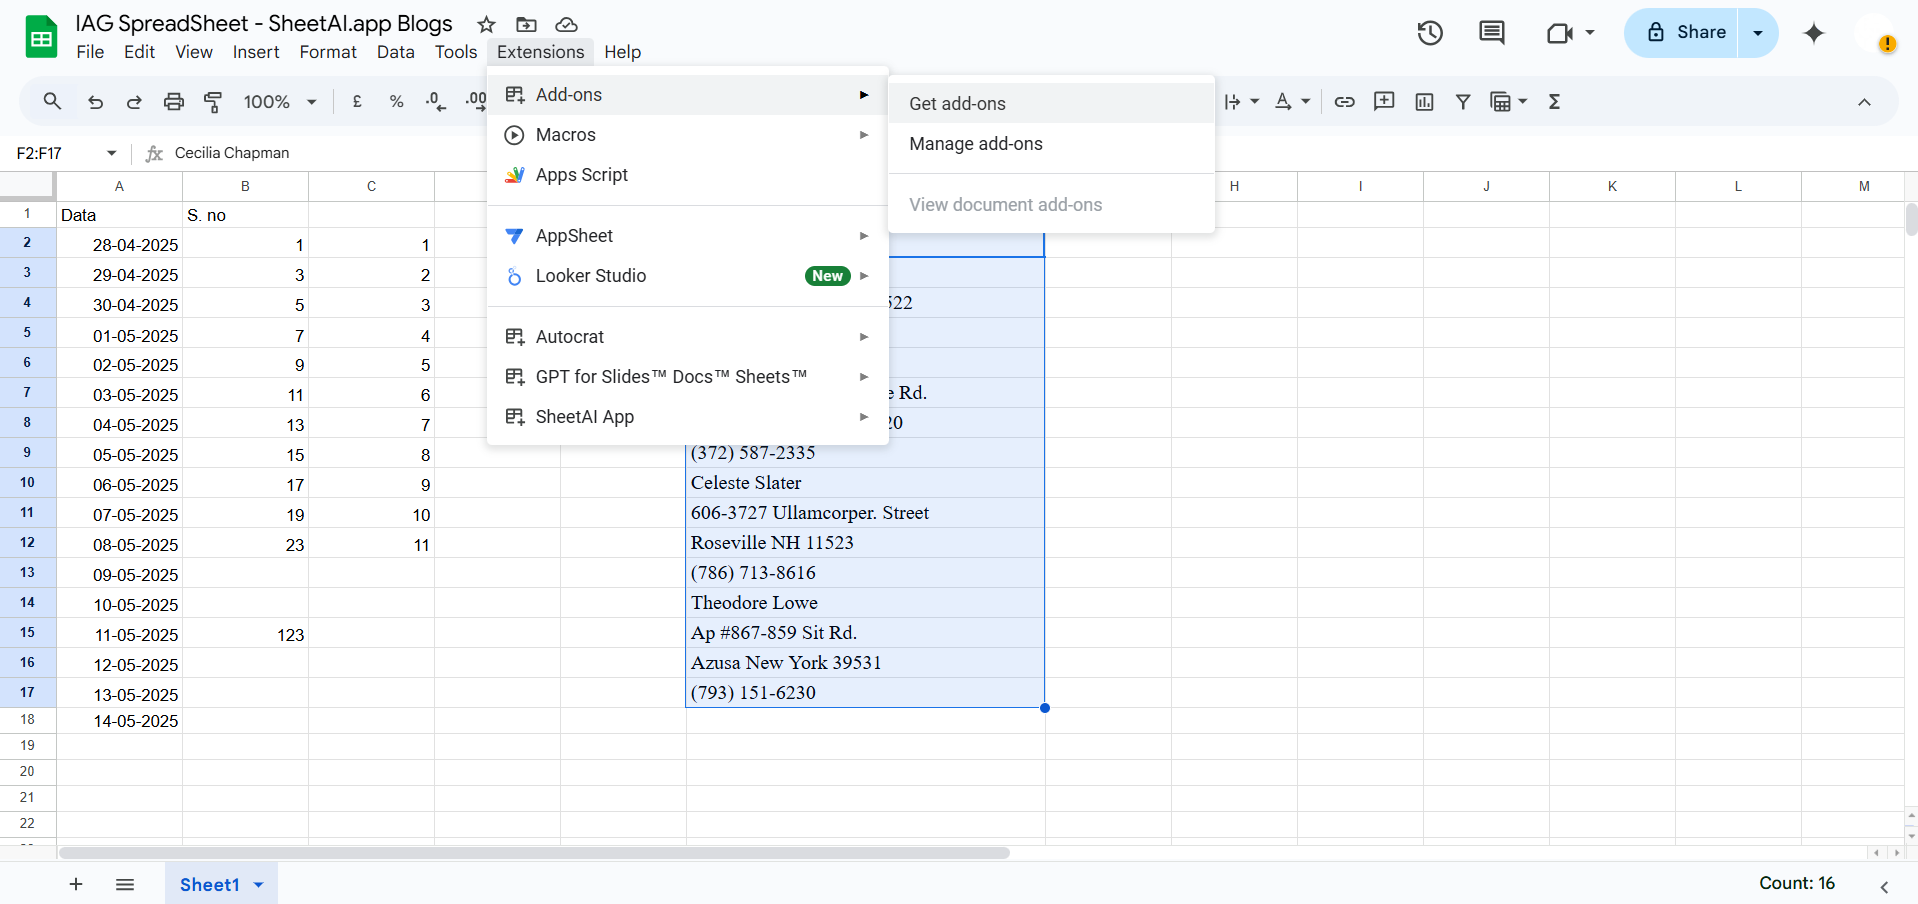Viewport: 1918px width, 904px height.
Task: Format cells as currency (£)
Action: click(x=357, y=101)
